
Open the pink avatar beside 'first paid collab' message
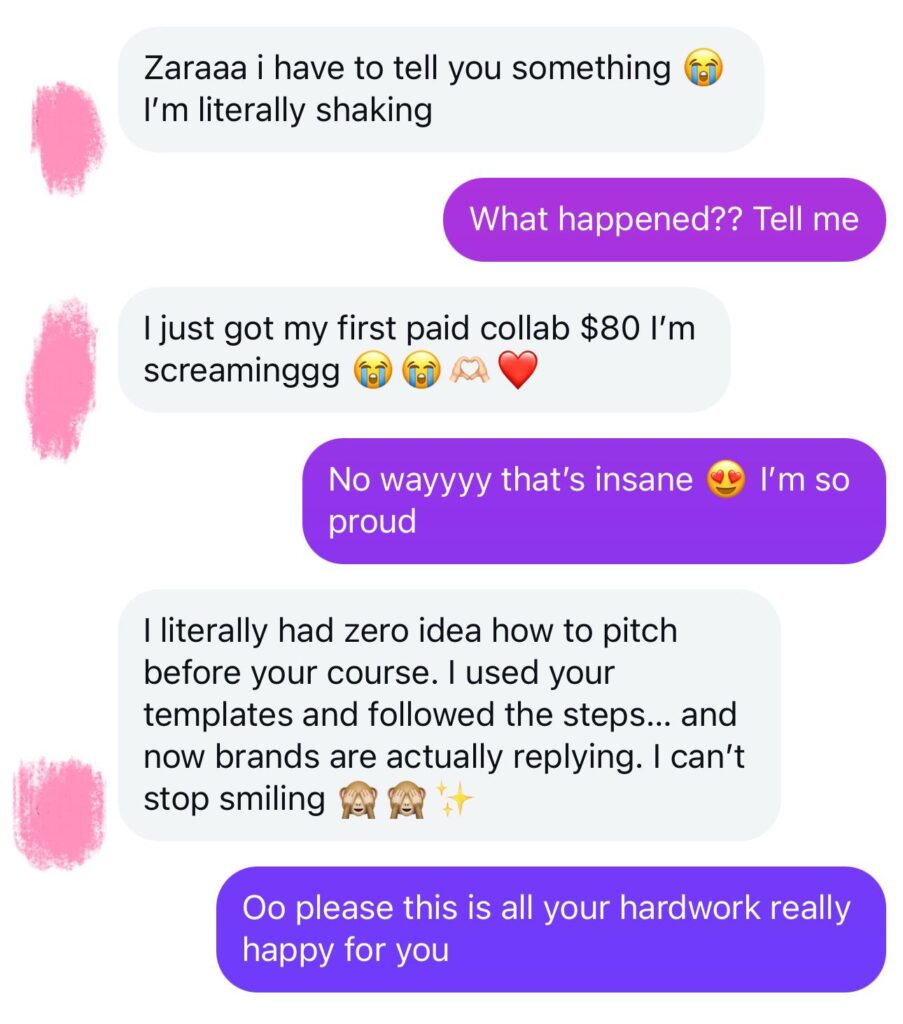point(59,380)
